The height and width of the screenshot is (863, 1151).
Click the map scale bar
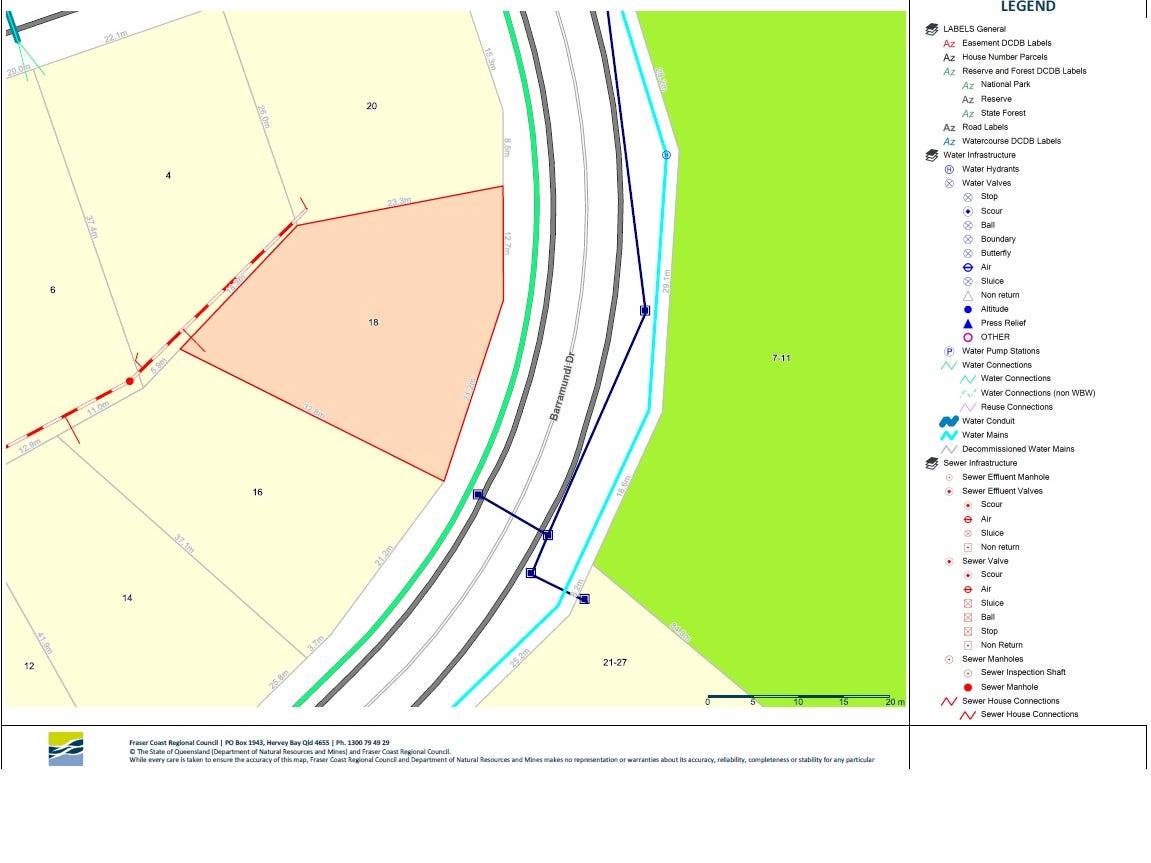pos(799,696)
